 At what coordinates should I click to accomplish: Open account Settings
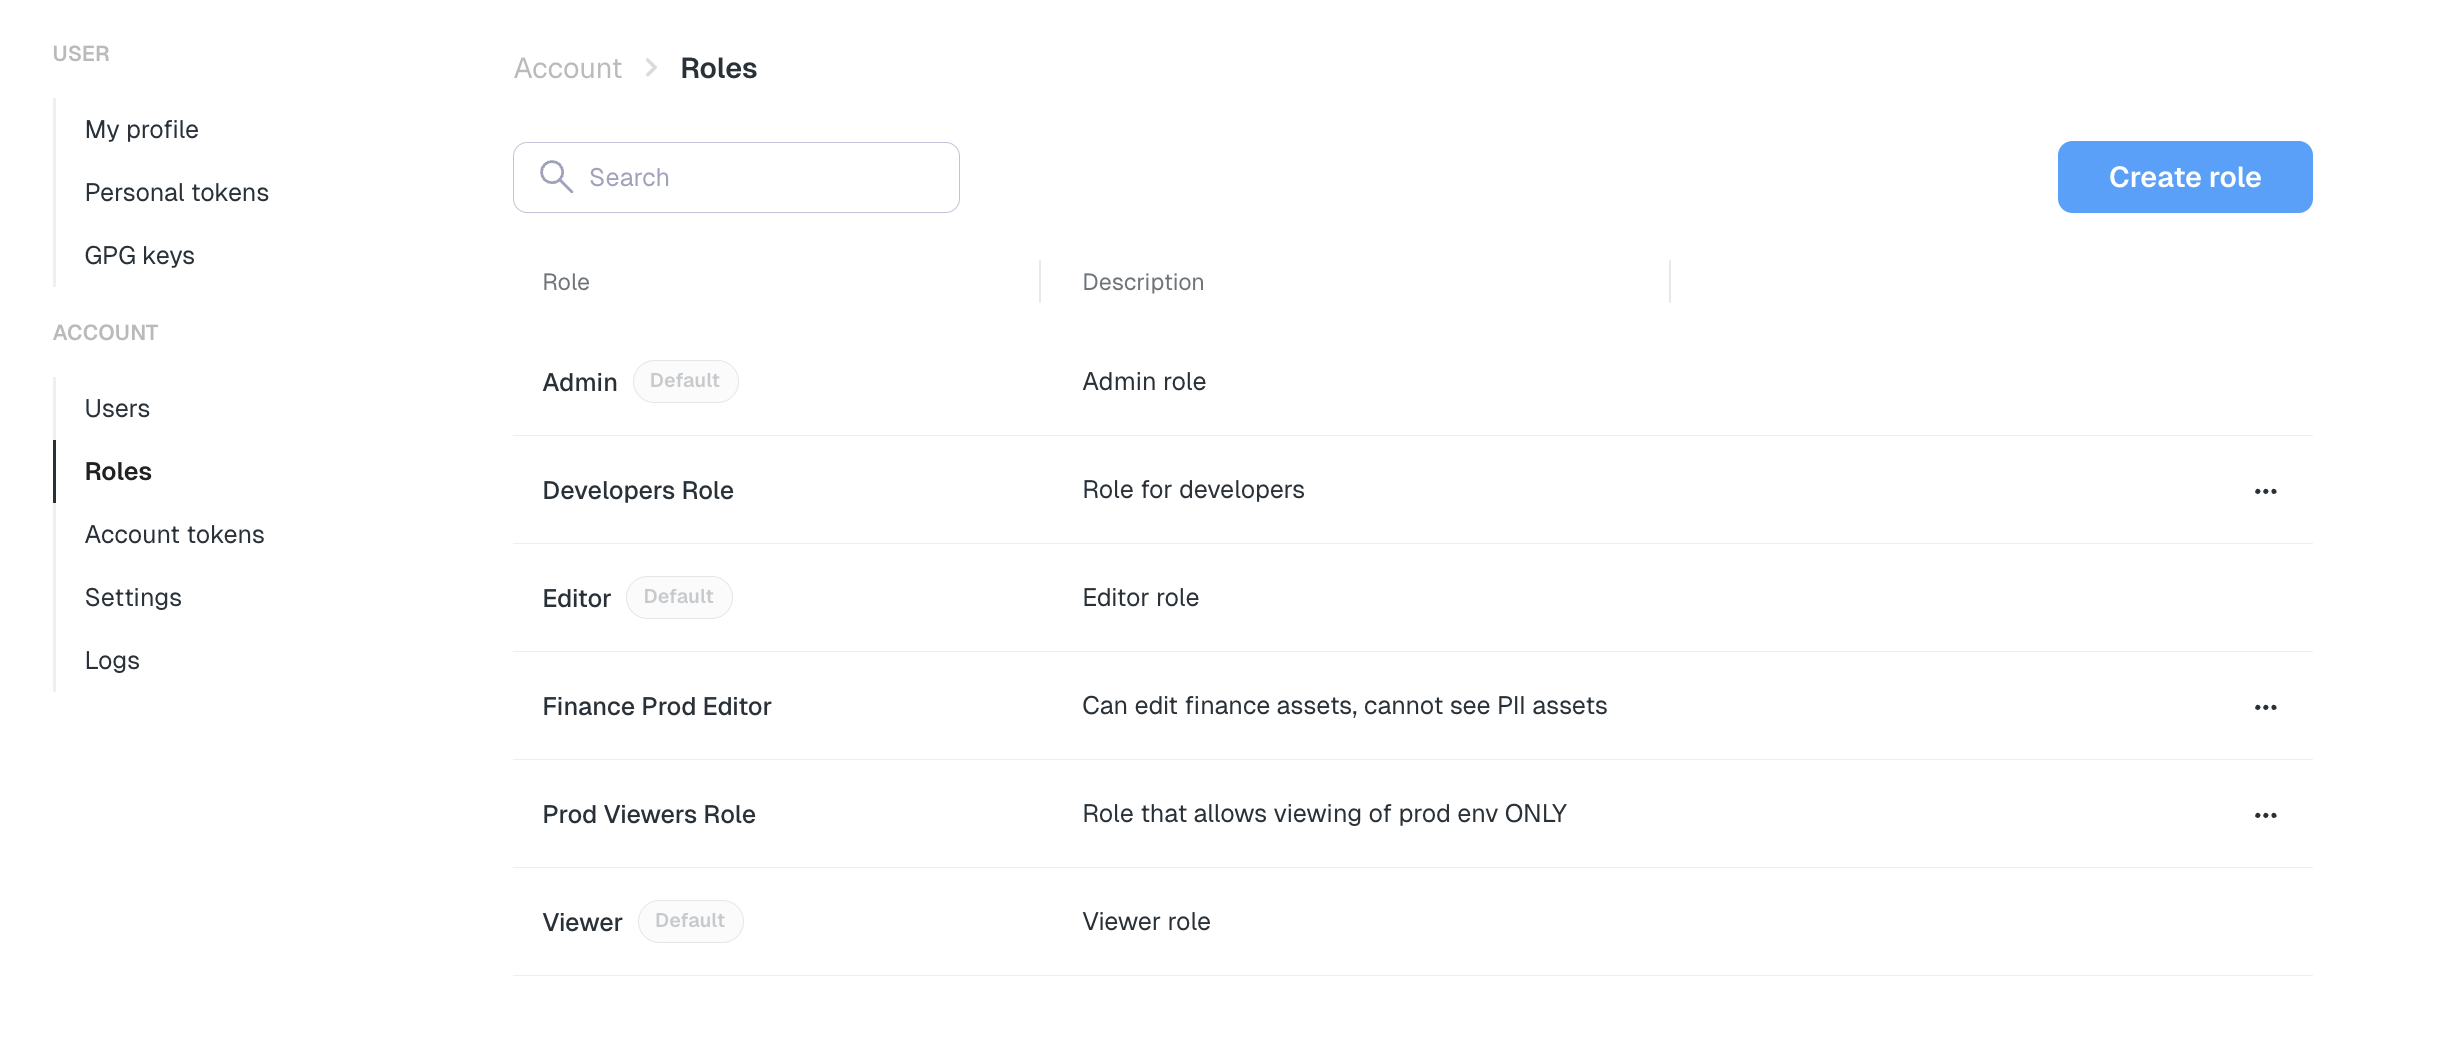click(x=133, y=597)
